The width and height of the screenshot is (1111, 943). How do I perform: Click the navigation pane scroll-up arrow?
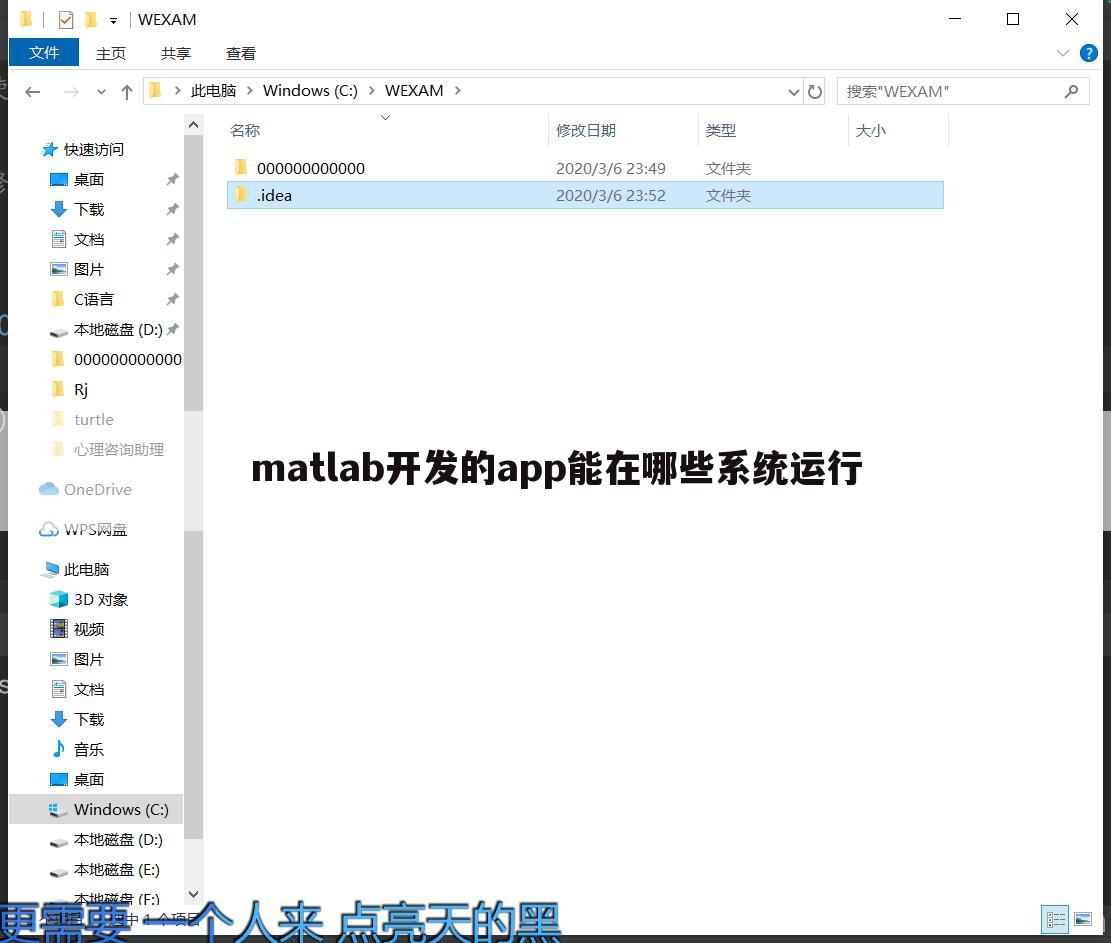(x=193, y=125)
